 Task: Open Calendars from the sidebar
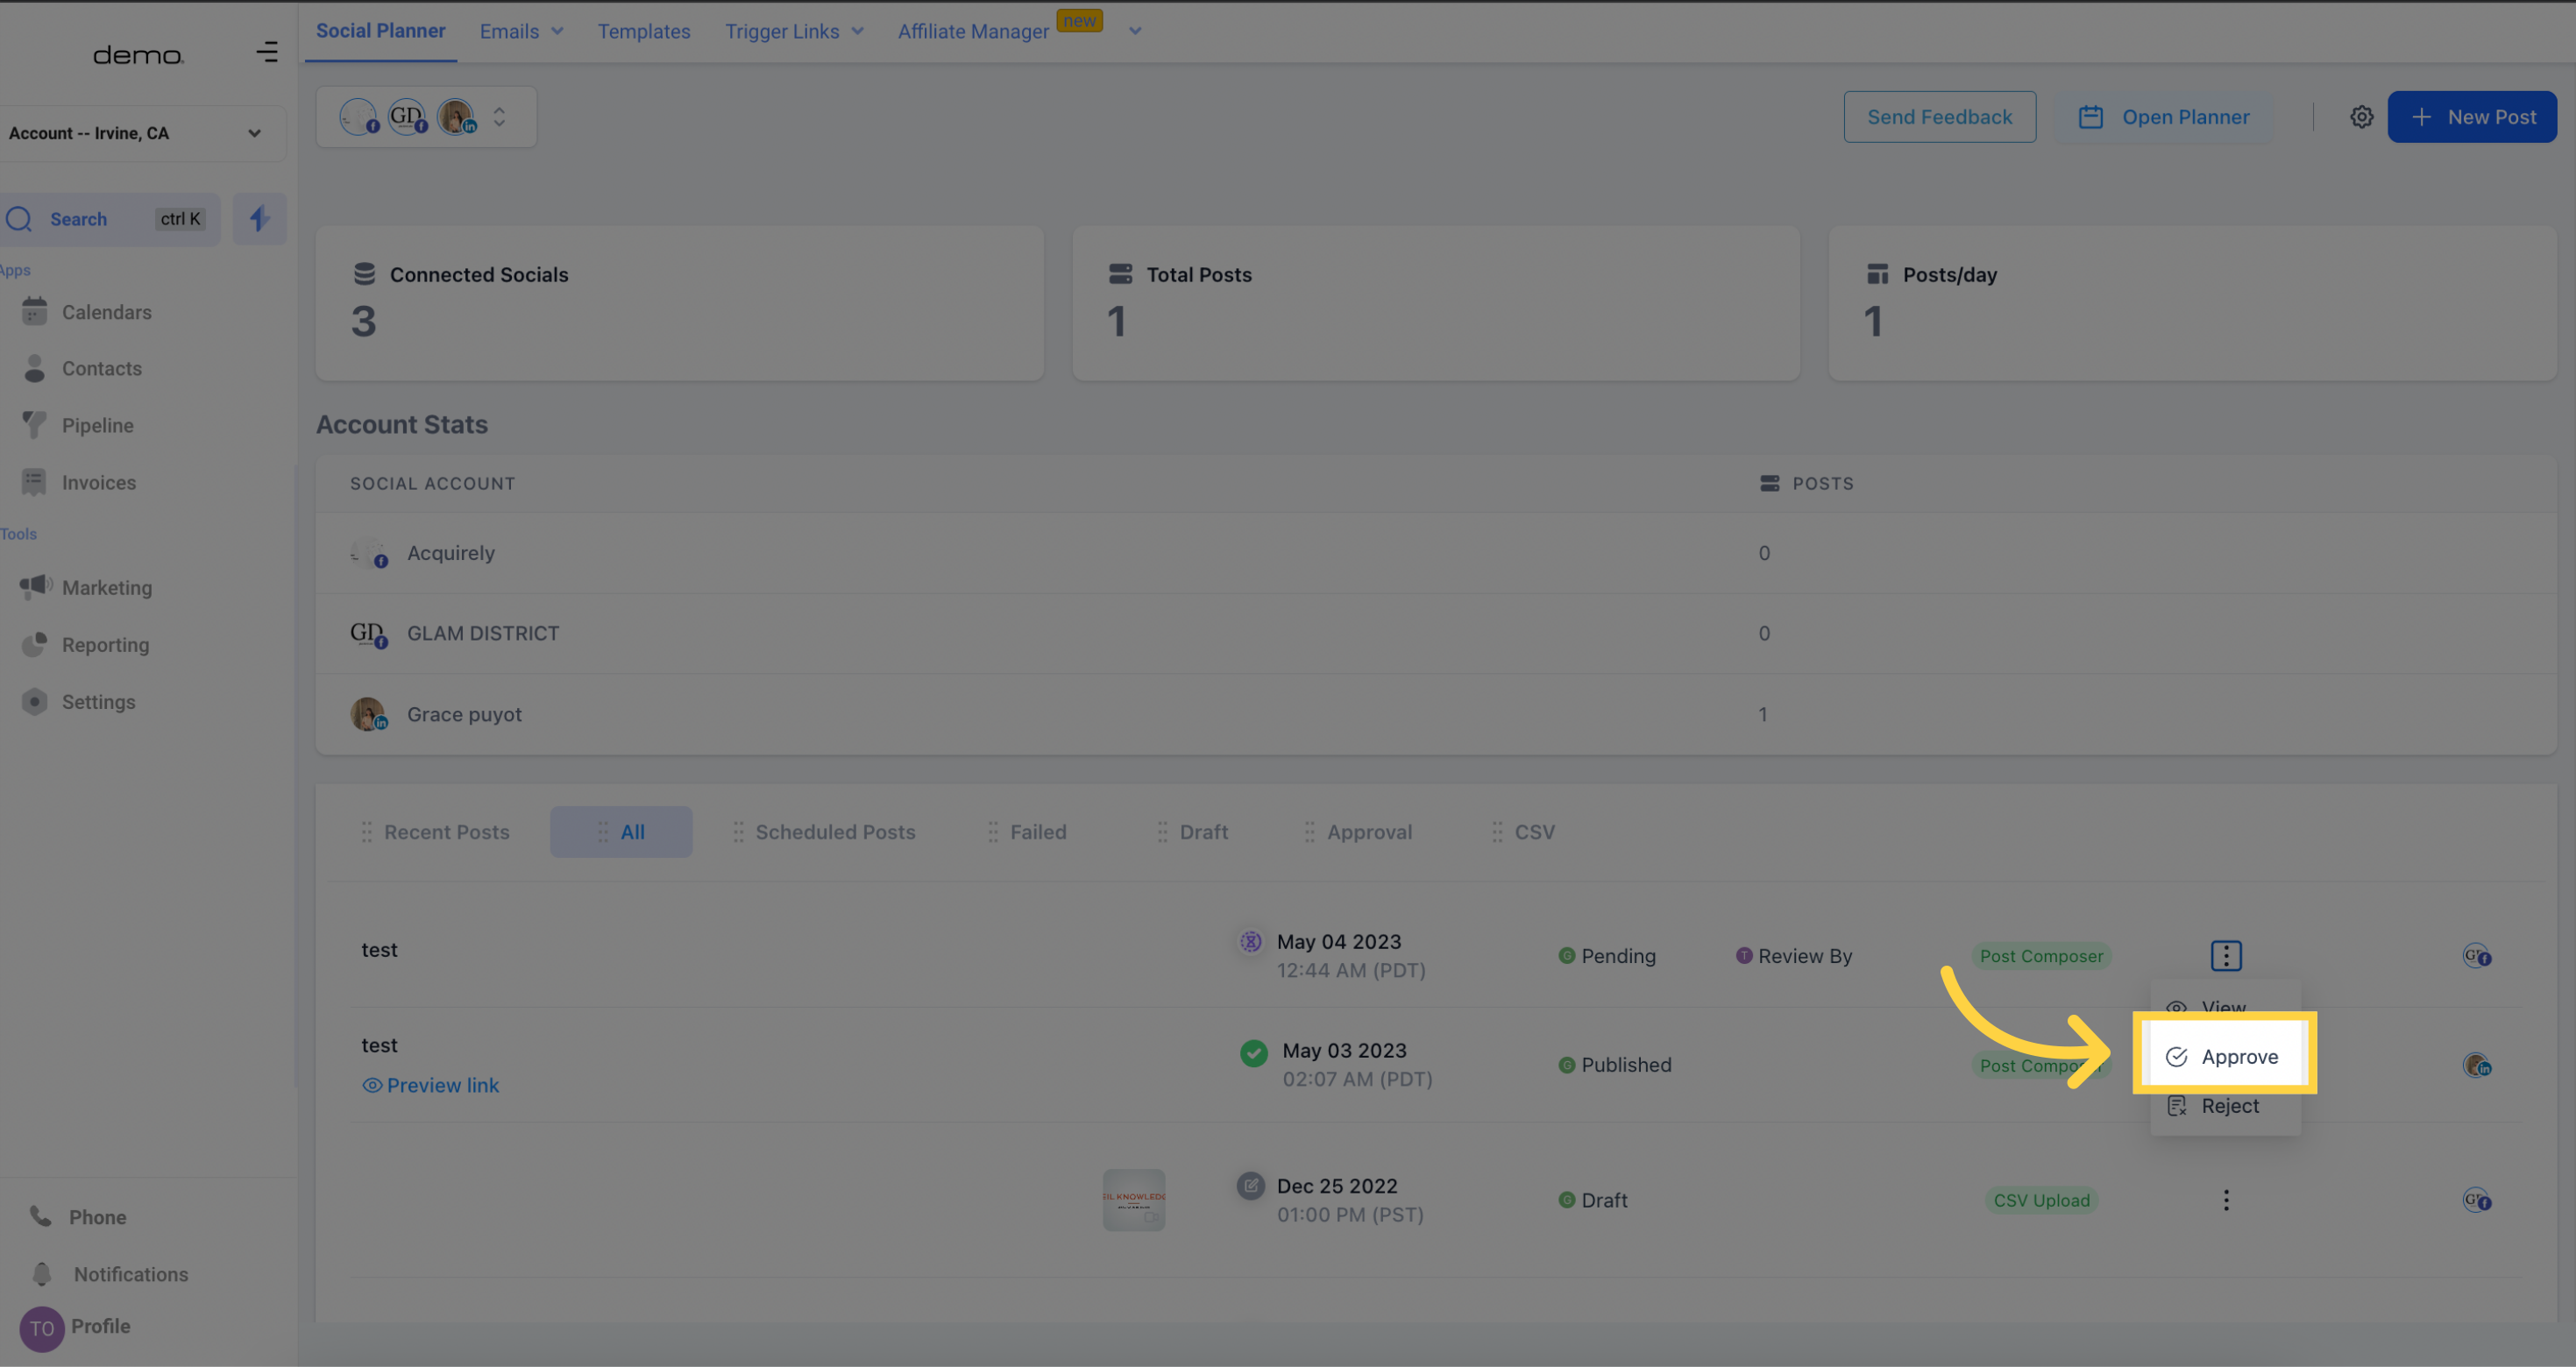[x=106, y=312]
